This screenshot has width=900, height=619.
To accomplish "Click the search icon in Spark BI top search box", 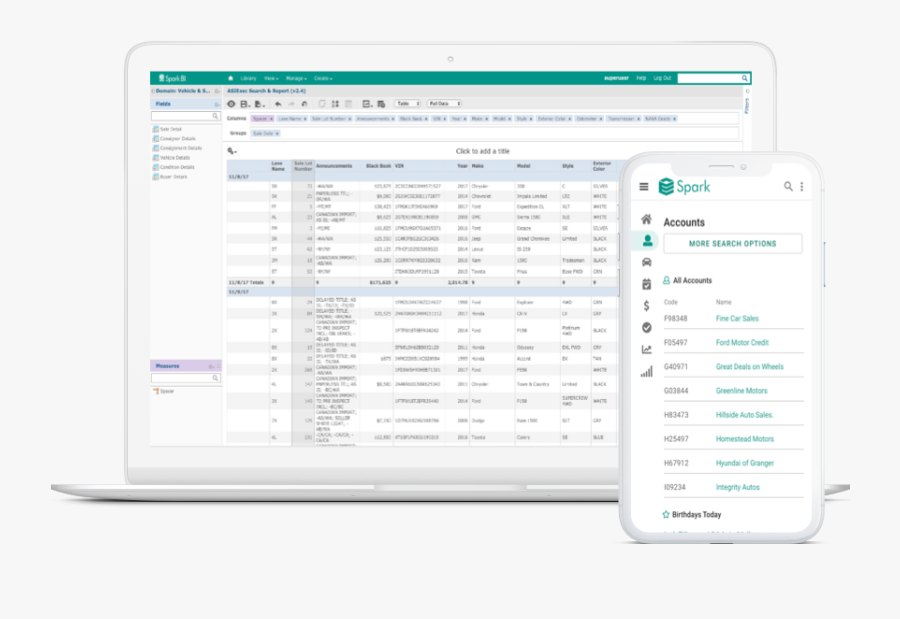I will point(744,78).
